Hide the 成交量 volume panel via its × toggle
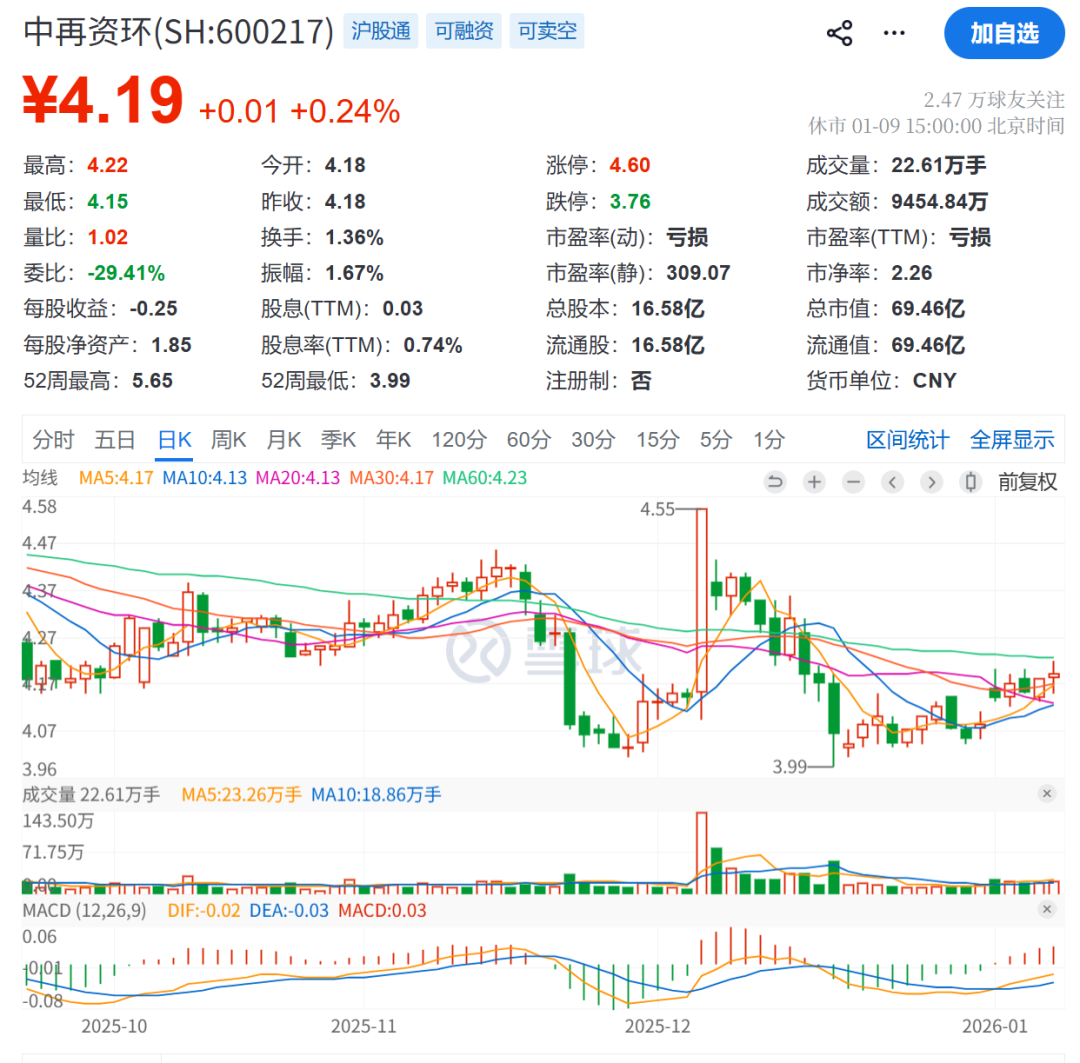 click(1047, 793)
